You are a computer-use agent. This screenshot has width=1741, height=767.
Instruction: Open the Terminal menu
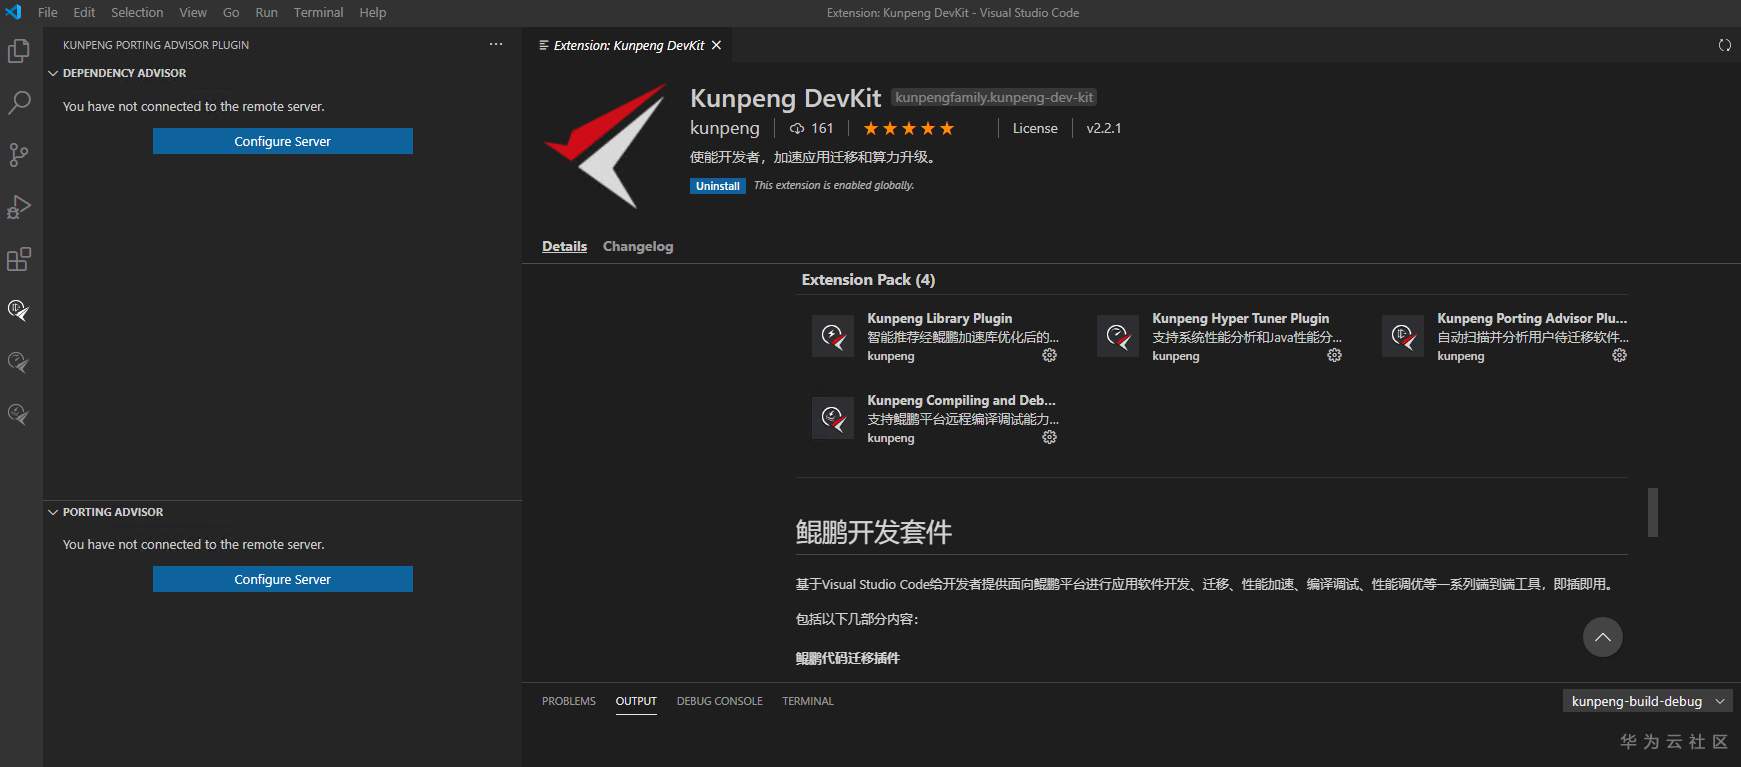click(x=318, y=12)
